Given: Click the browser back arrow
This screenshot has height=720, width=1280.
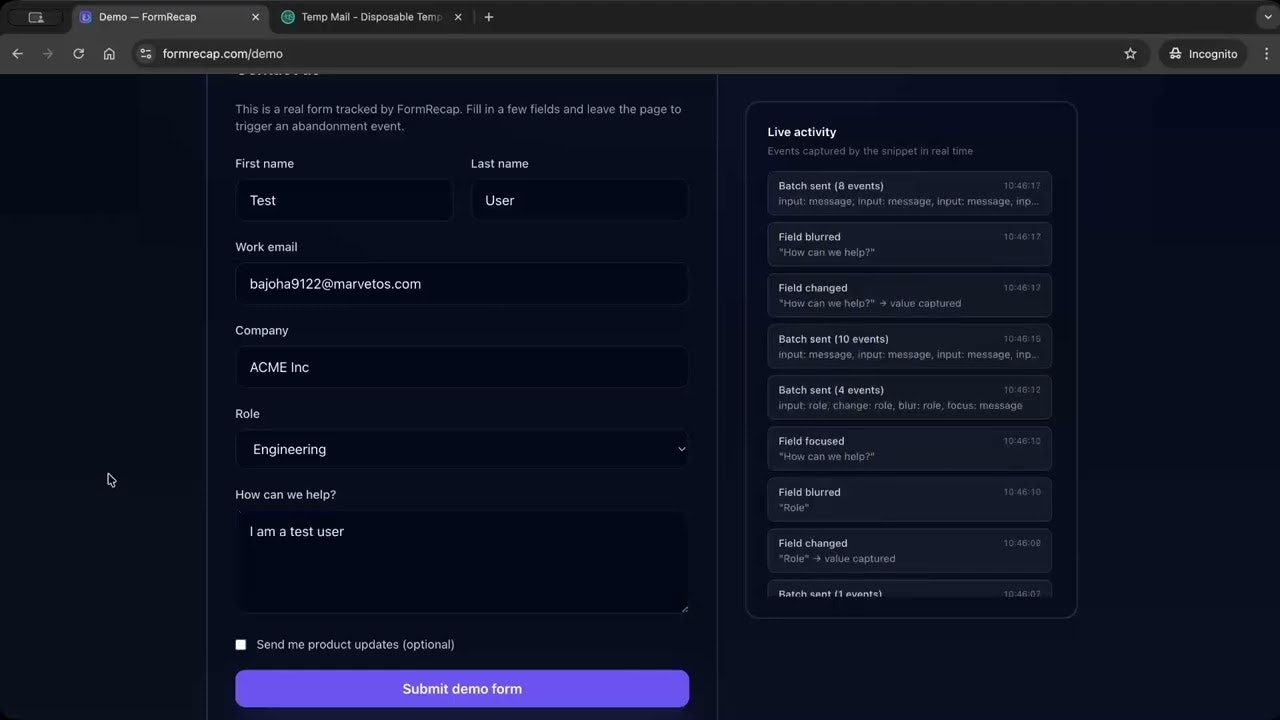Looking at the screenshot, I should pos(17,54).
